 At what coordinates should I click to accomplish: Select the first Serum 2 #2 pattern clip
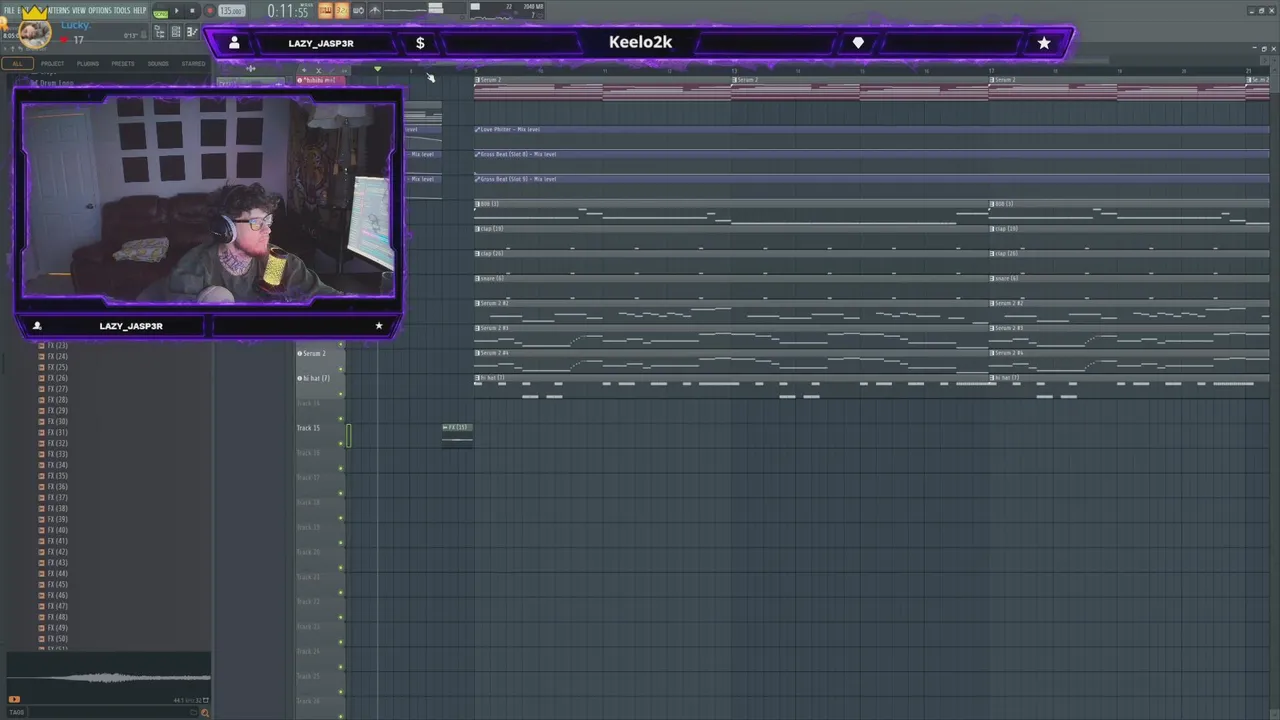[732, 311]
